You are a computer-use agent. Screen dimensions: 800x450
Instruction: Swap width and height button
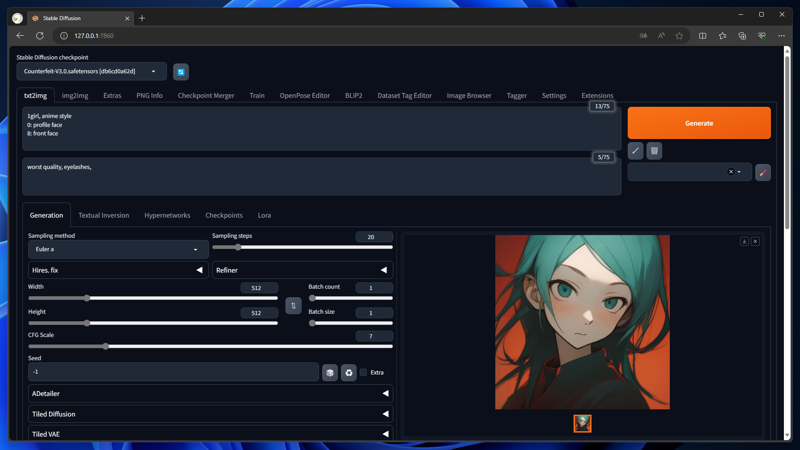click(293, 306)
